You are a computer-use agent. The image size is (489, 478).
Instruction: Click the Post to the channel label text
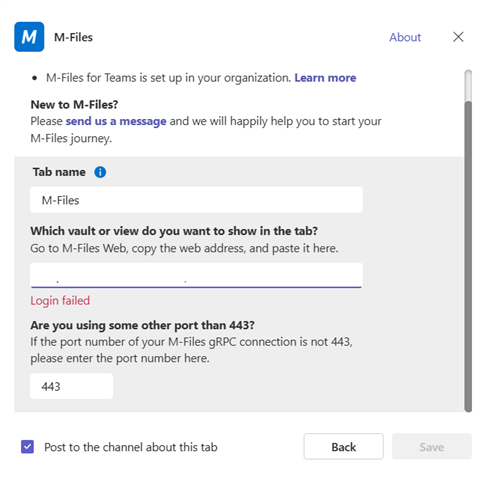coord(131,447)
